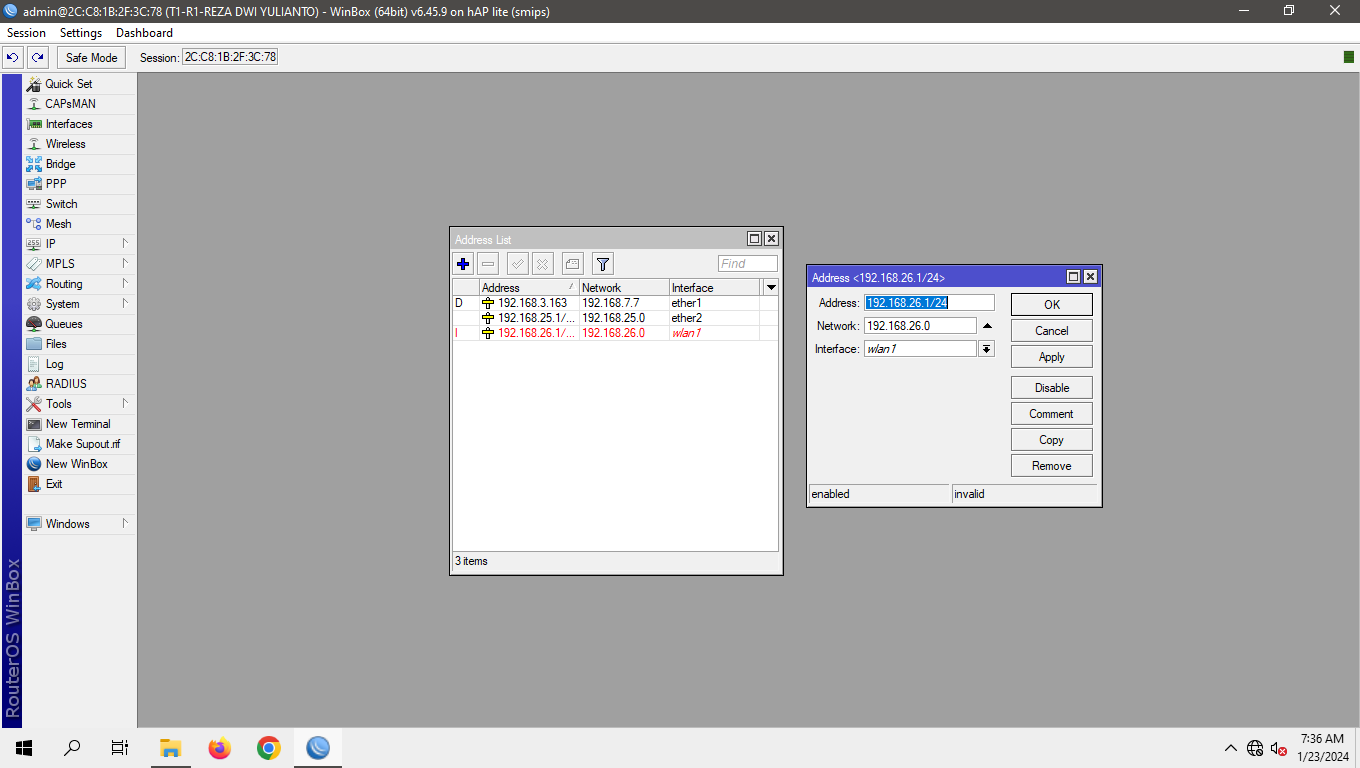Click Apply in Address dialog

click(1052, 356)
